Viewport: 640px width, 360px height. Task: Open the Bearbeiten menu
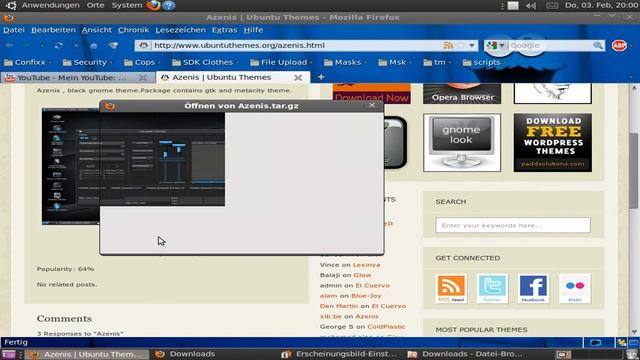(x=53, y=30)
